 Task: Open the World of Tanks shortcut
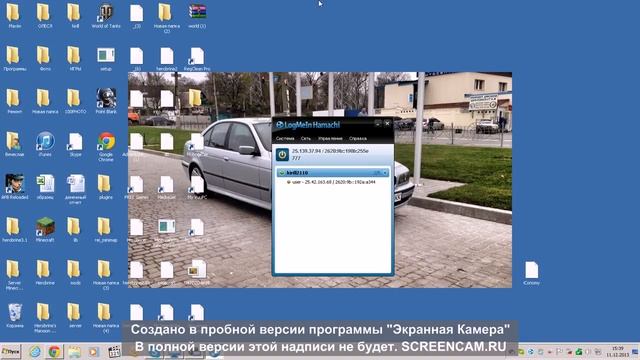tap(106, 16)
